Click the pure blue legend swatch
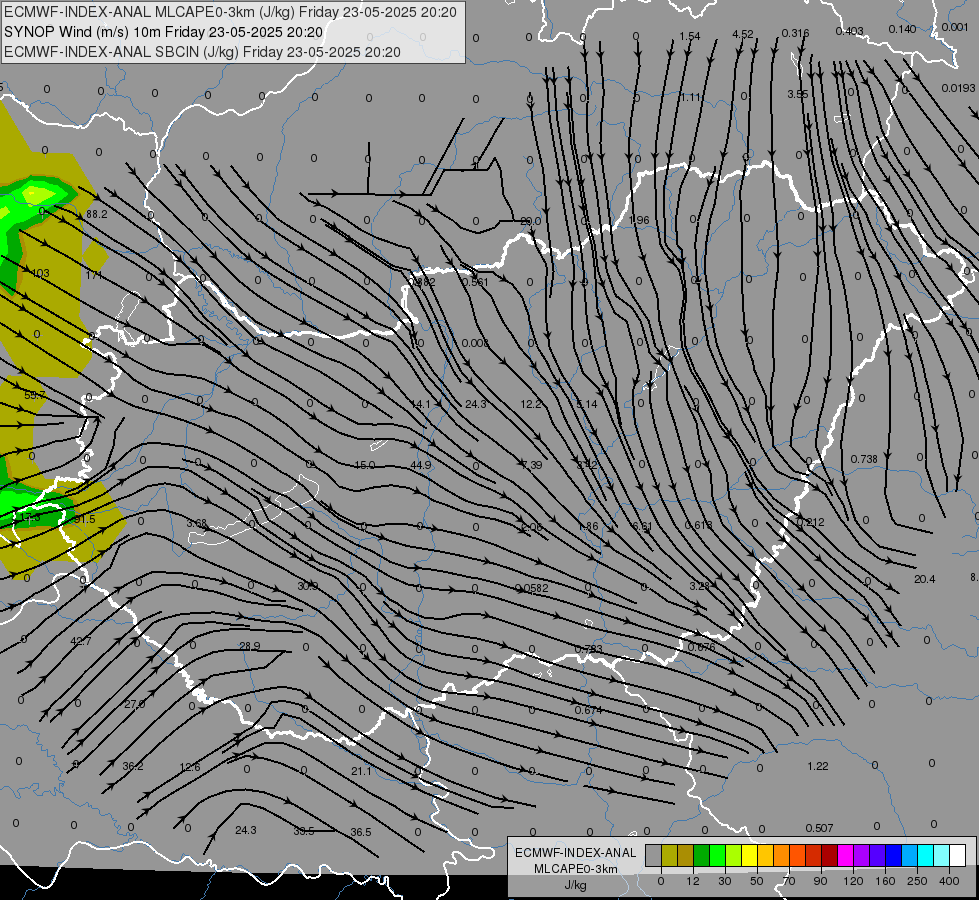The height and width of the screenshot is (900, 979). pos(894,855)
